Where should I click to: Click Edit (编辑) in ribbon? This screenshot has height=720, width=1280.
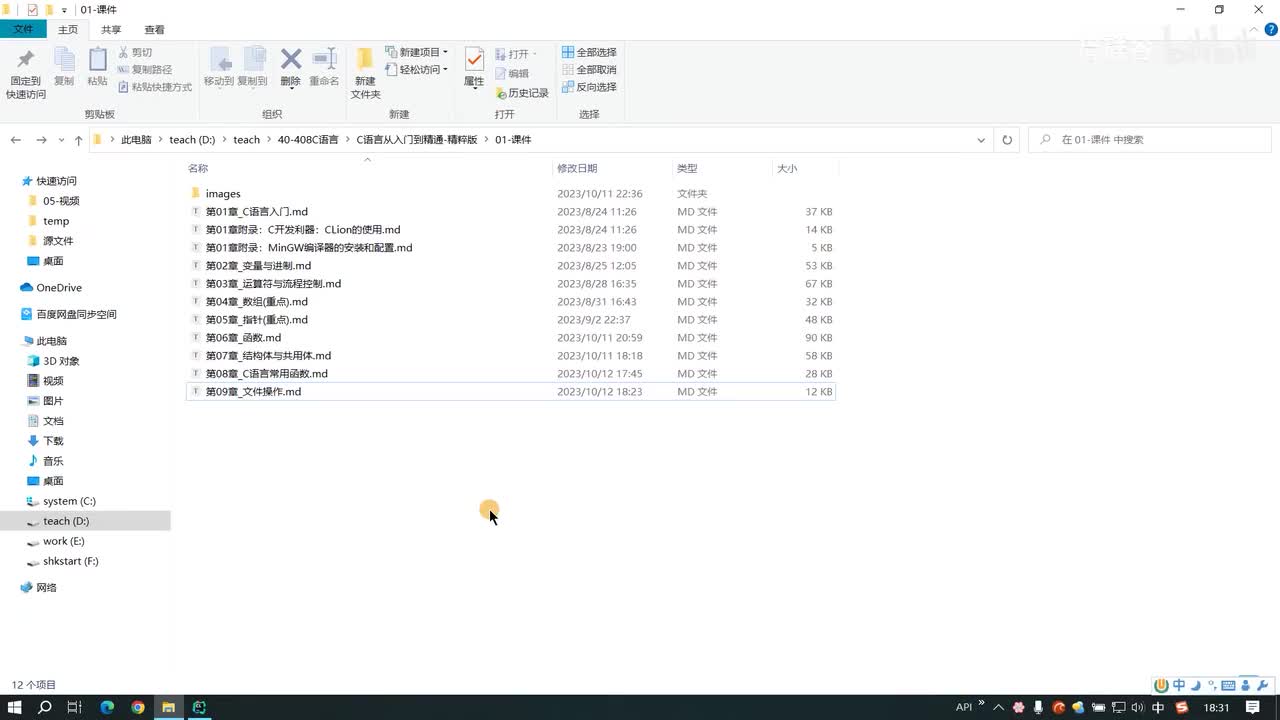[512, 73]
